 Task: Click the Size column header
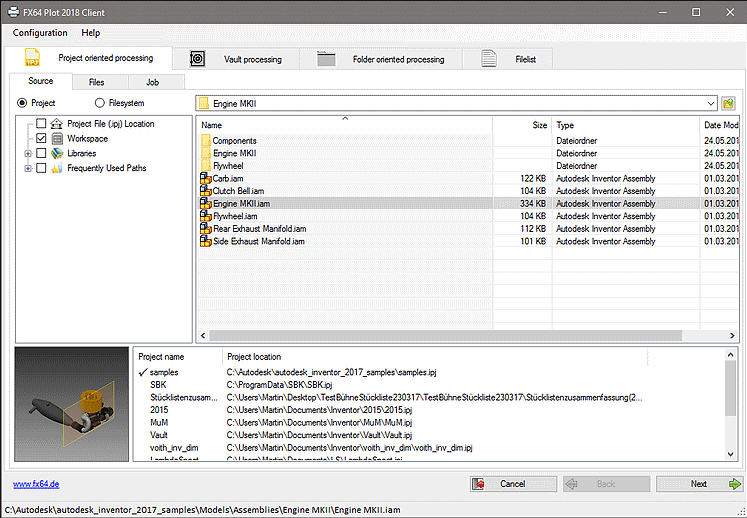[x=522, y=125]
